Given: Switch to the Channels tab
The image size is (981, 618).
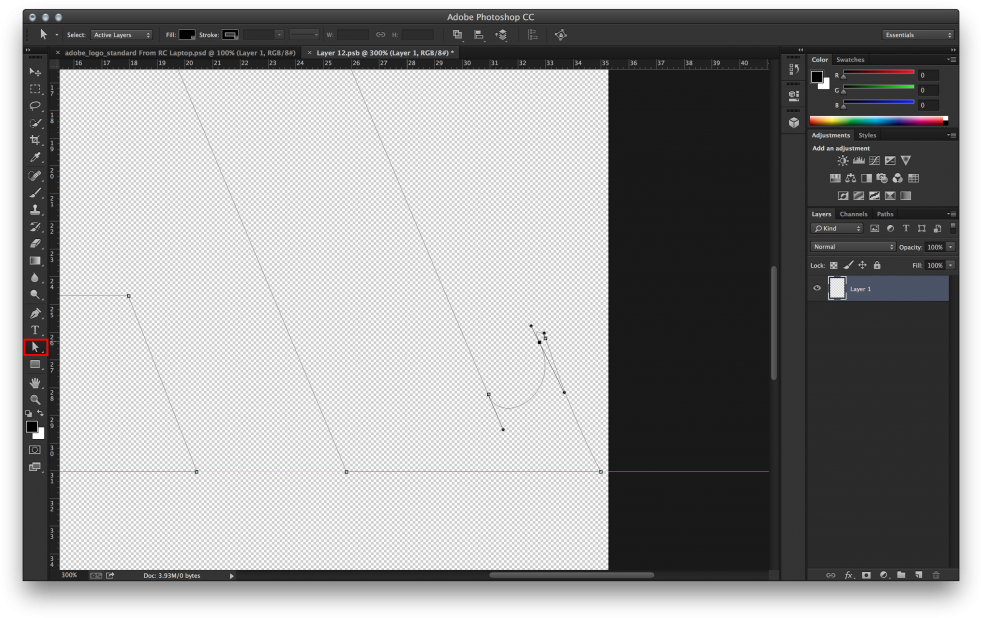Looking at the screenshot, I should click(x=854, y=213).
